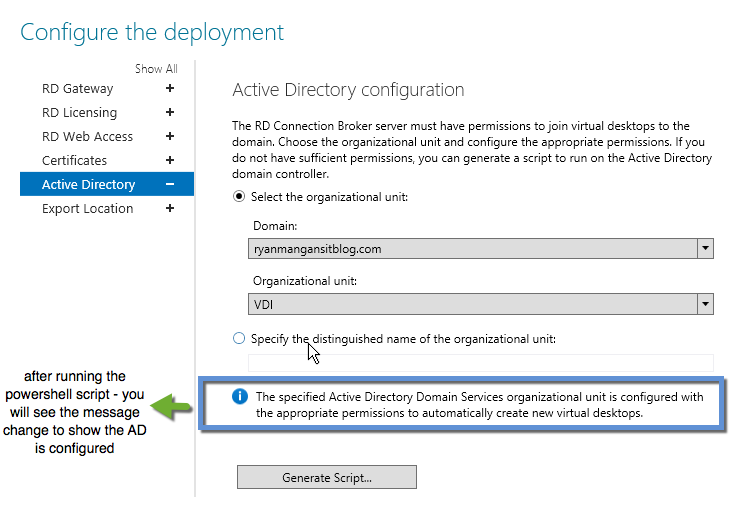This screenshot has height=517, width=734.
Task: Expand the RD Gateway plus icon
Action: (x=170, y=88)
